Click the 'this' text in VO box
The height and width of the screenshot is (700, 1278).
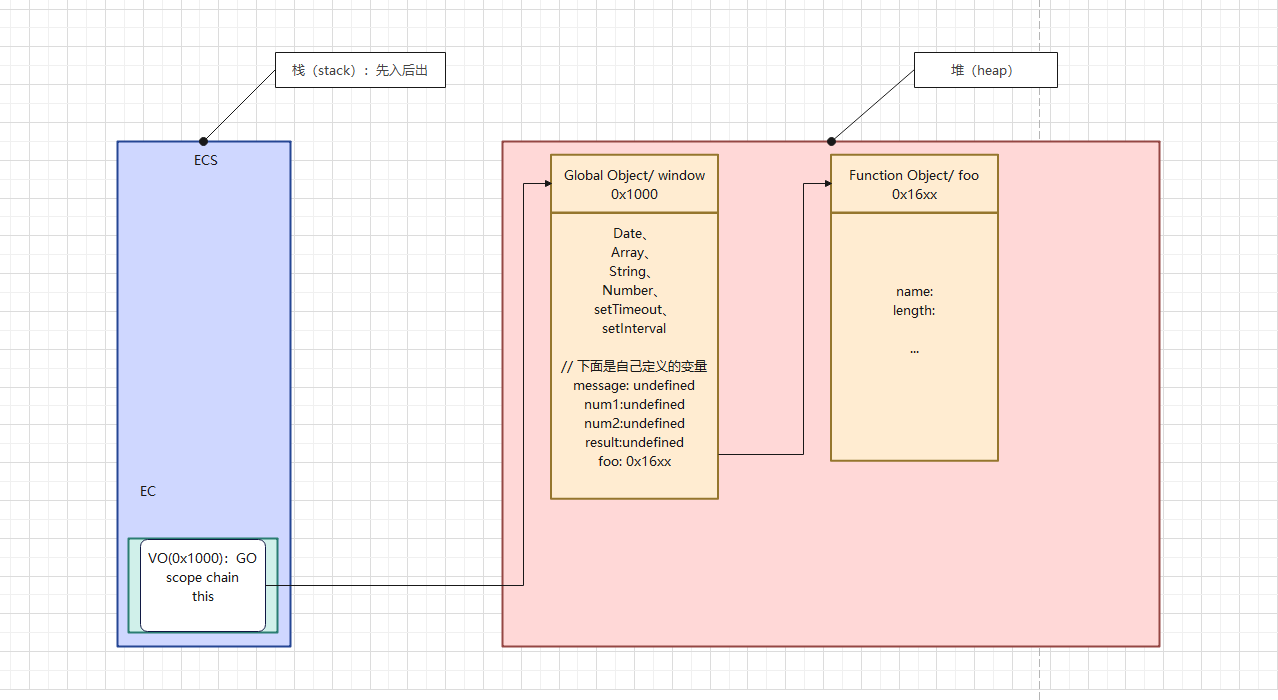click(x=203, y=596)
